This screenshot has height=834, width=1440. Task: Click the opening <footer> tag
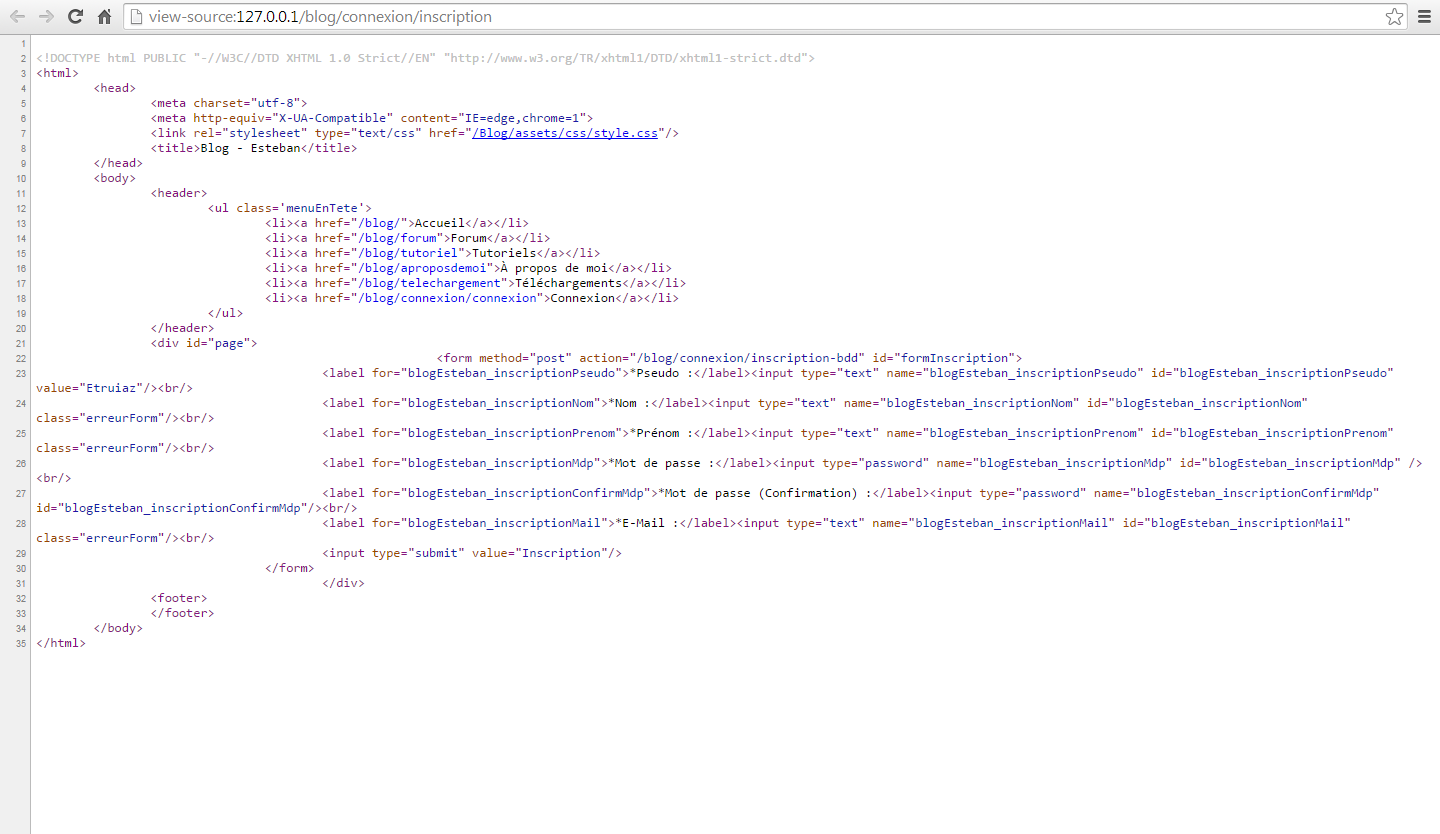point(179,598)
